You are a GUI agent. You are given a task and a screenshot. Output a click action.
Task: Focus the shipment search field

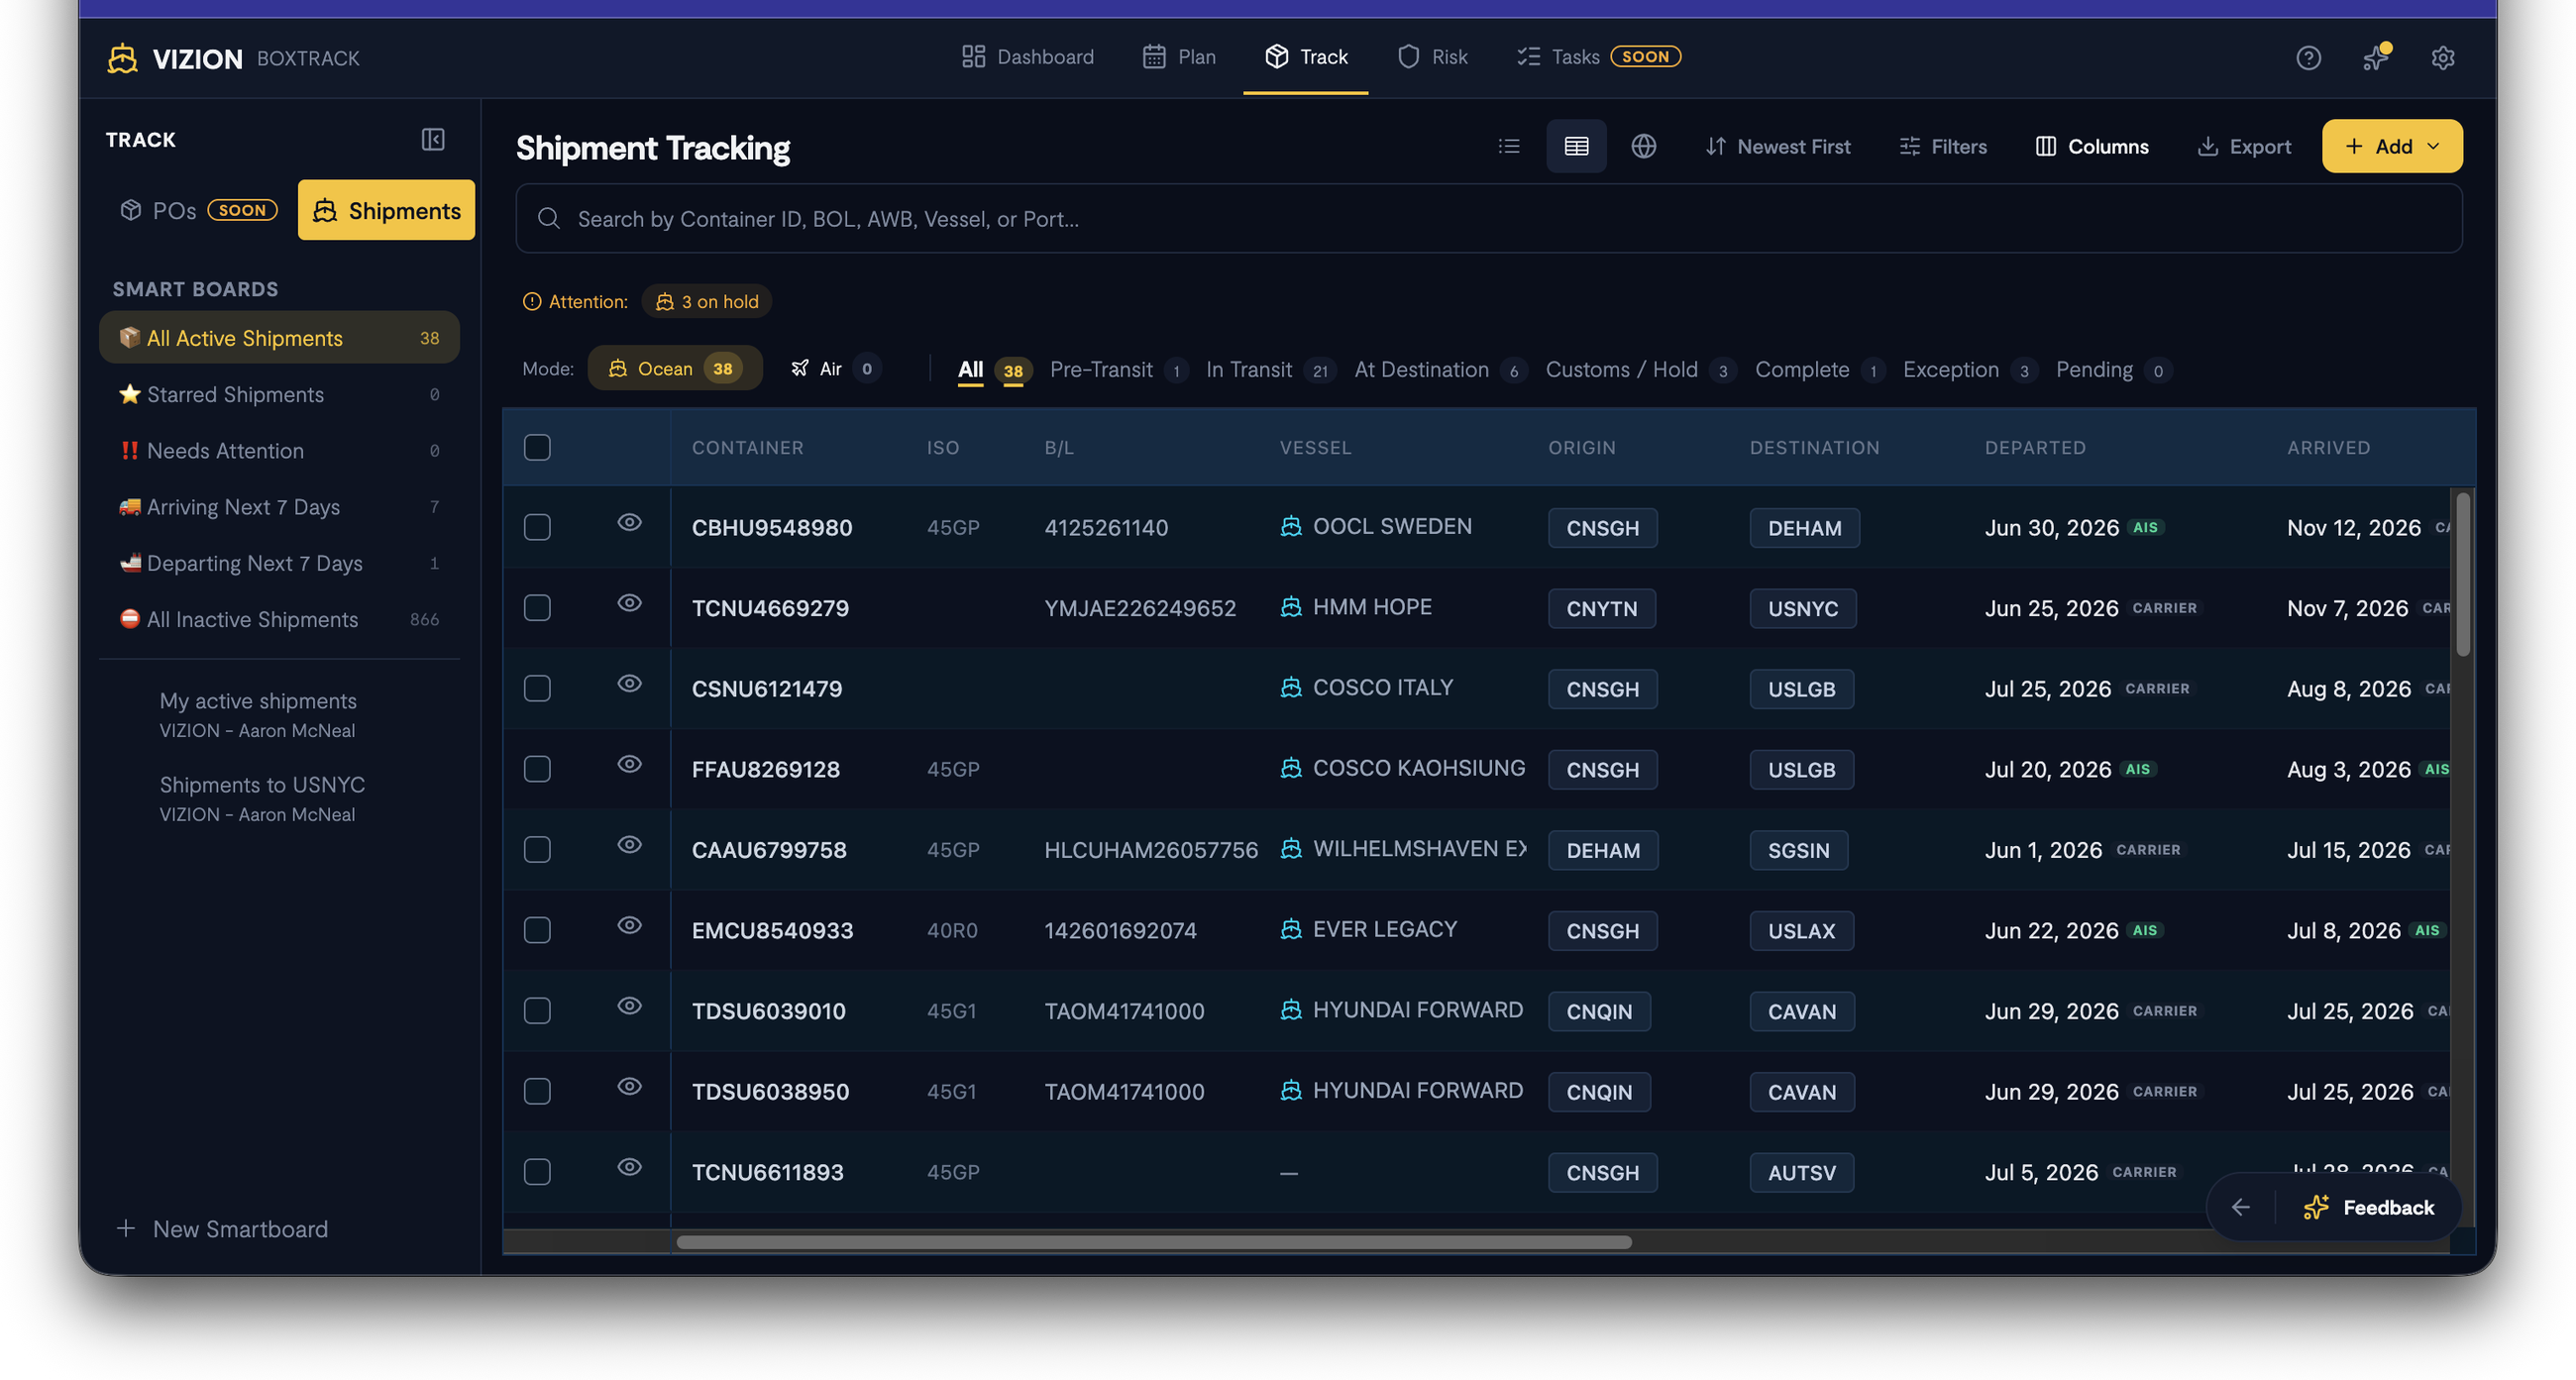(1488, 218)
